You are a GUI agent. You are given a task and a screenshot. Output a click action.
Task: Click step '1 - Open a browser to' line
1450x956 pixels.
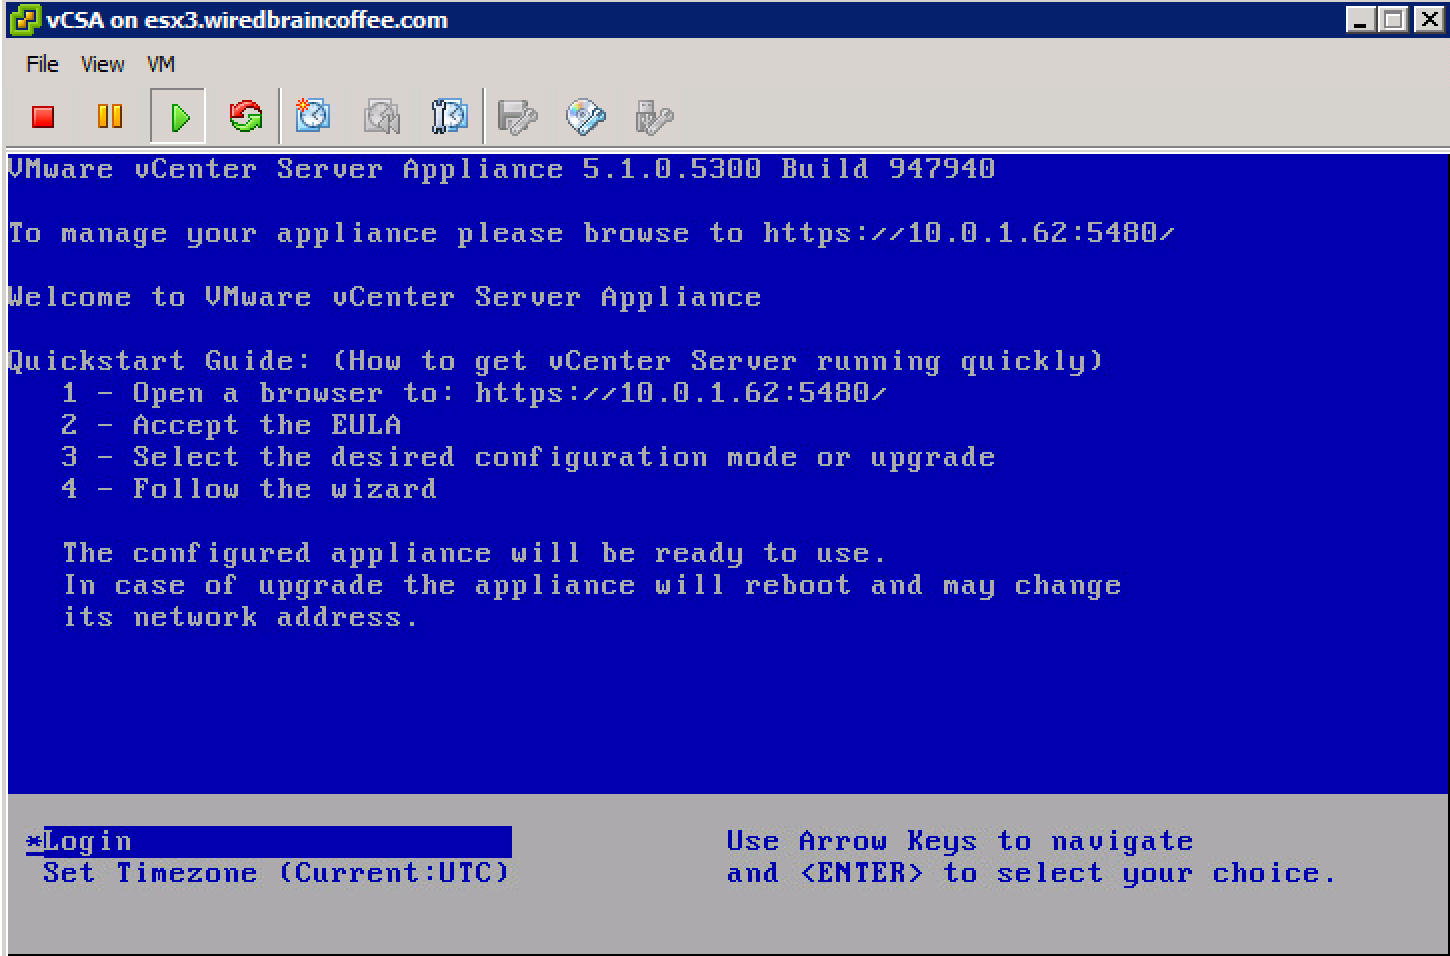[474, 393]
